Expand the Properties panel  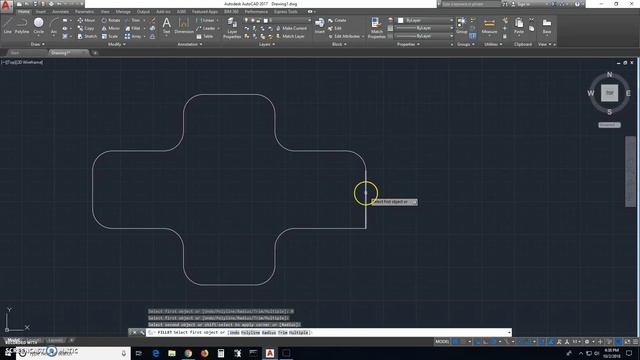pos(408,44)
